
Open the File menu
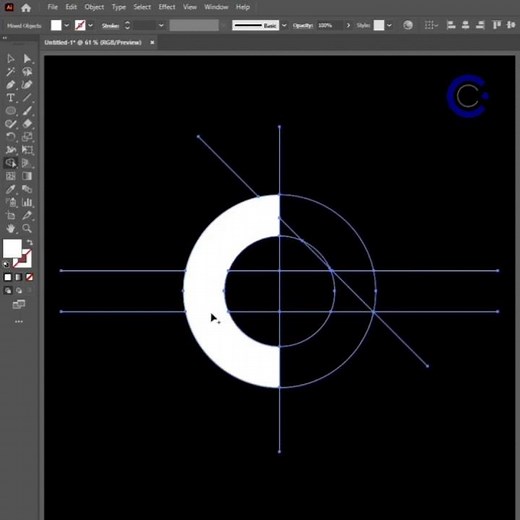(x=52, y=7)
